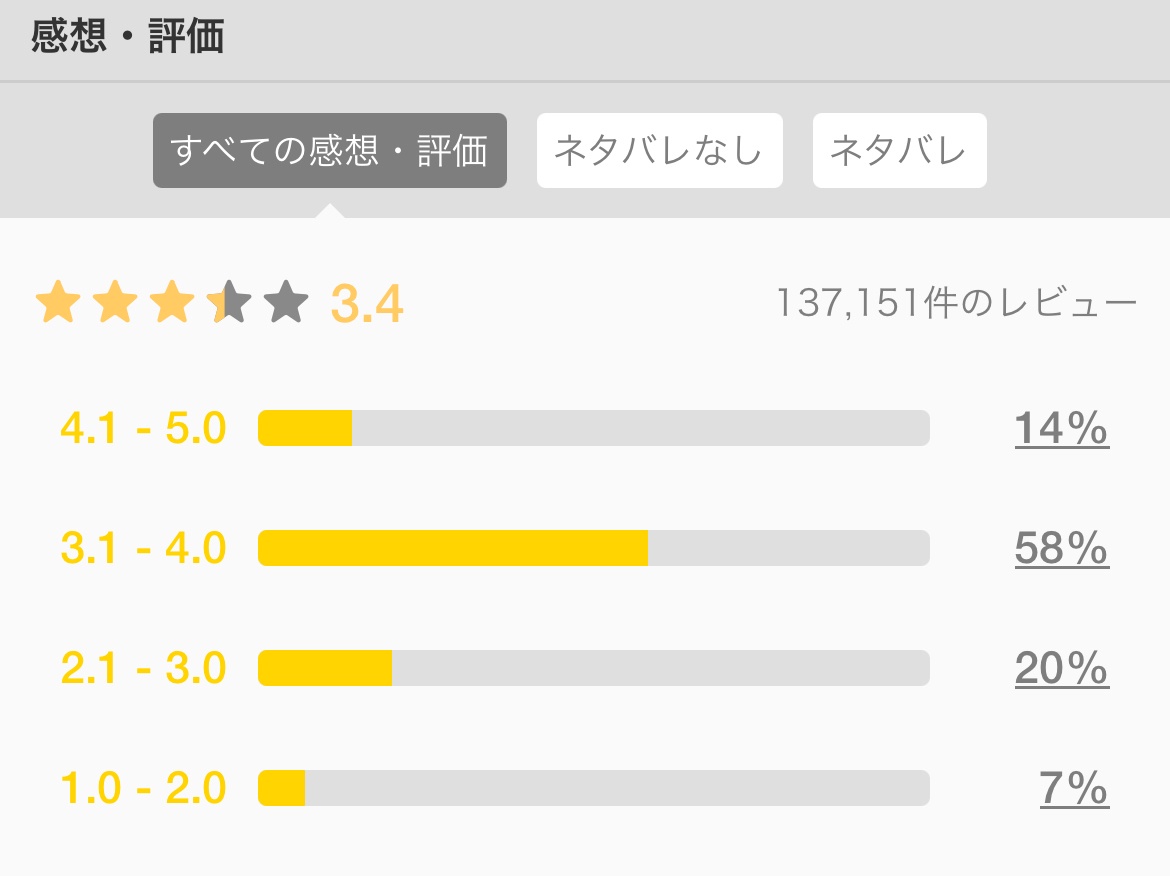Click the first yellow star icon

tap(57, 302)
